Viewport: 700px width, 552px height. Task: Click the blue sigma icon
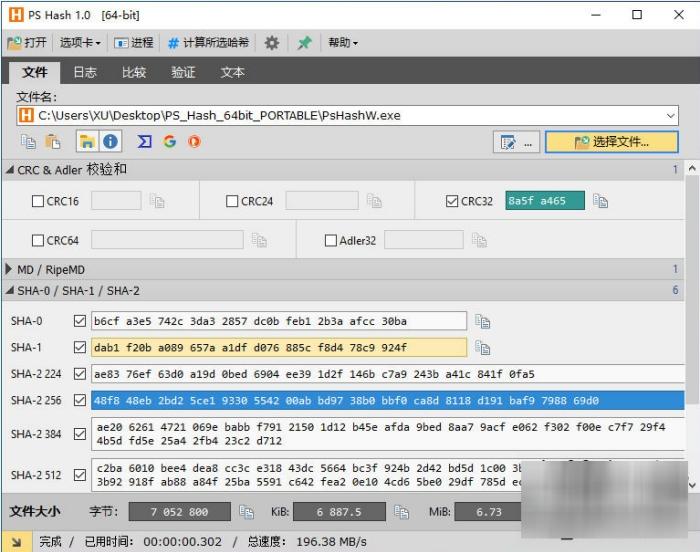point(145,141)
